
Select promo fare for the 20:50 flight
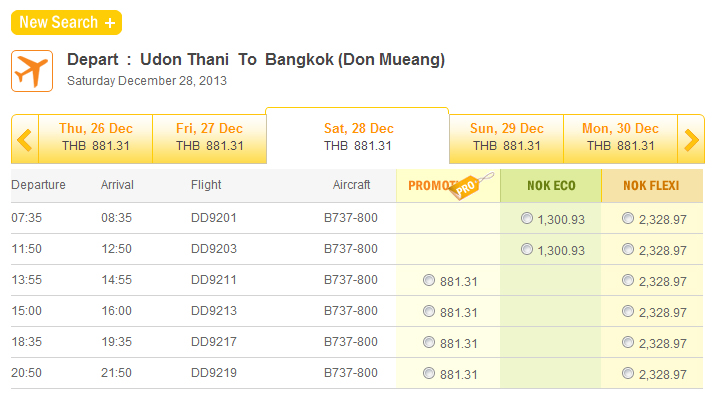(x=429, y=374)
